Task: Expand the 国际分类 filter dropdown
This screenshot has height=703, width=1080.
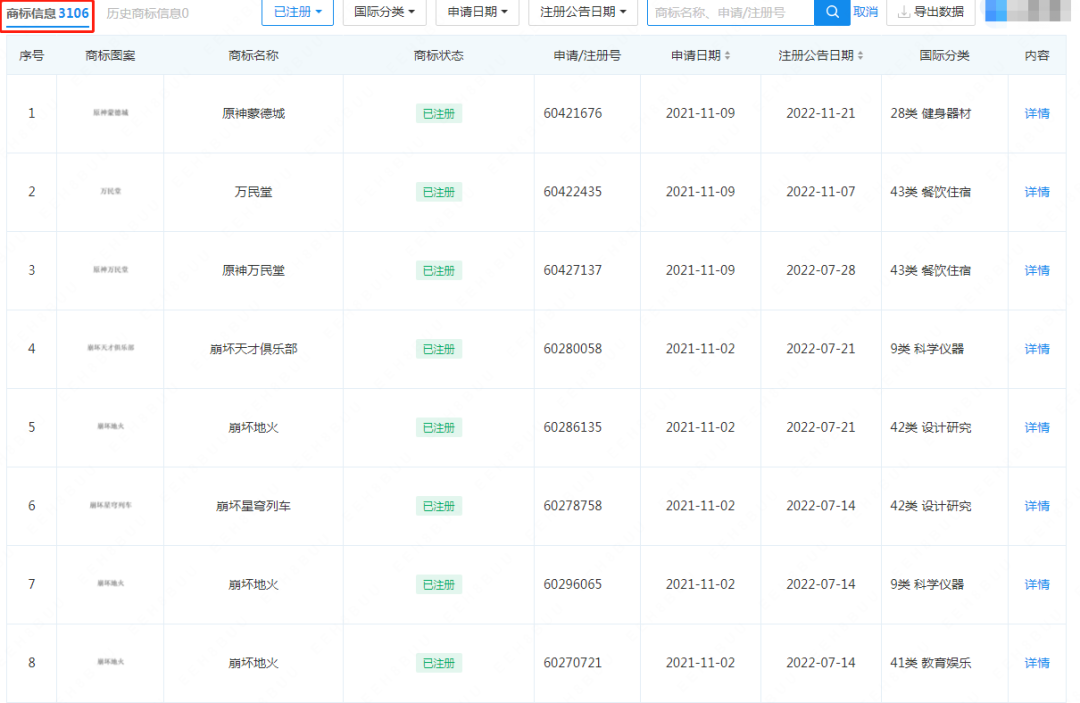Action: pyautogui.click(x=384, y=12)
